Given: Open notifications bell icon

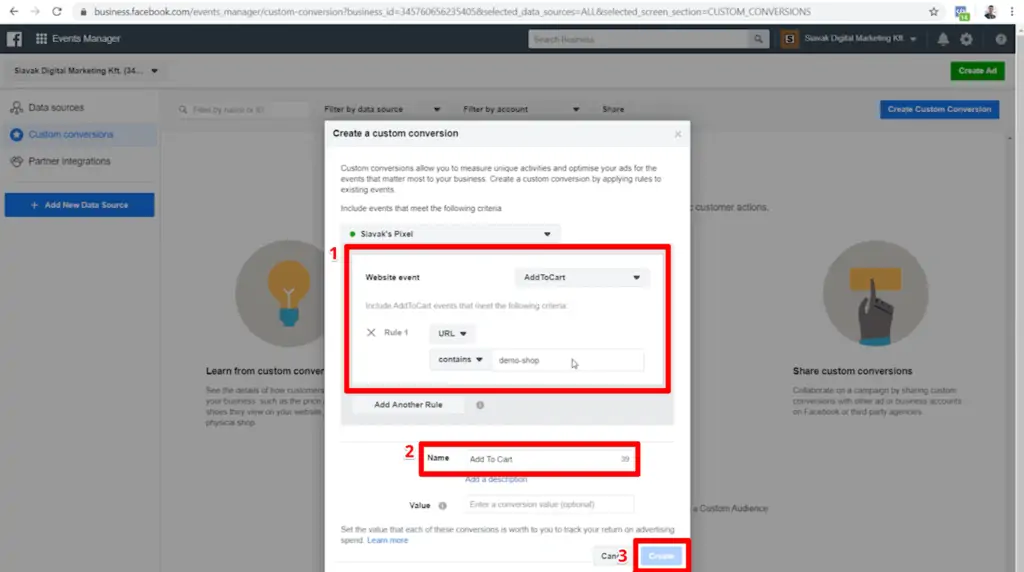Looking at the screenshot, I should [x=943, y=39].
